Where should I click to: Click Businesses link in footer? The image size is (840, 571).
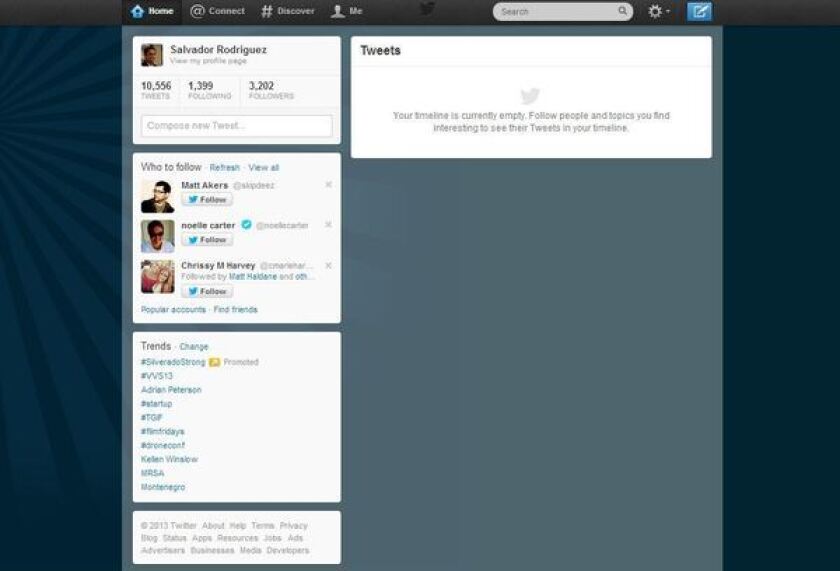point(212,551)
